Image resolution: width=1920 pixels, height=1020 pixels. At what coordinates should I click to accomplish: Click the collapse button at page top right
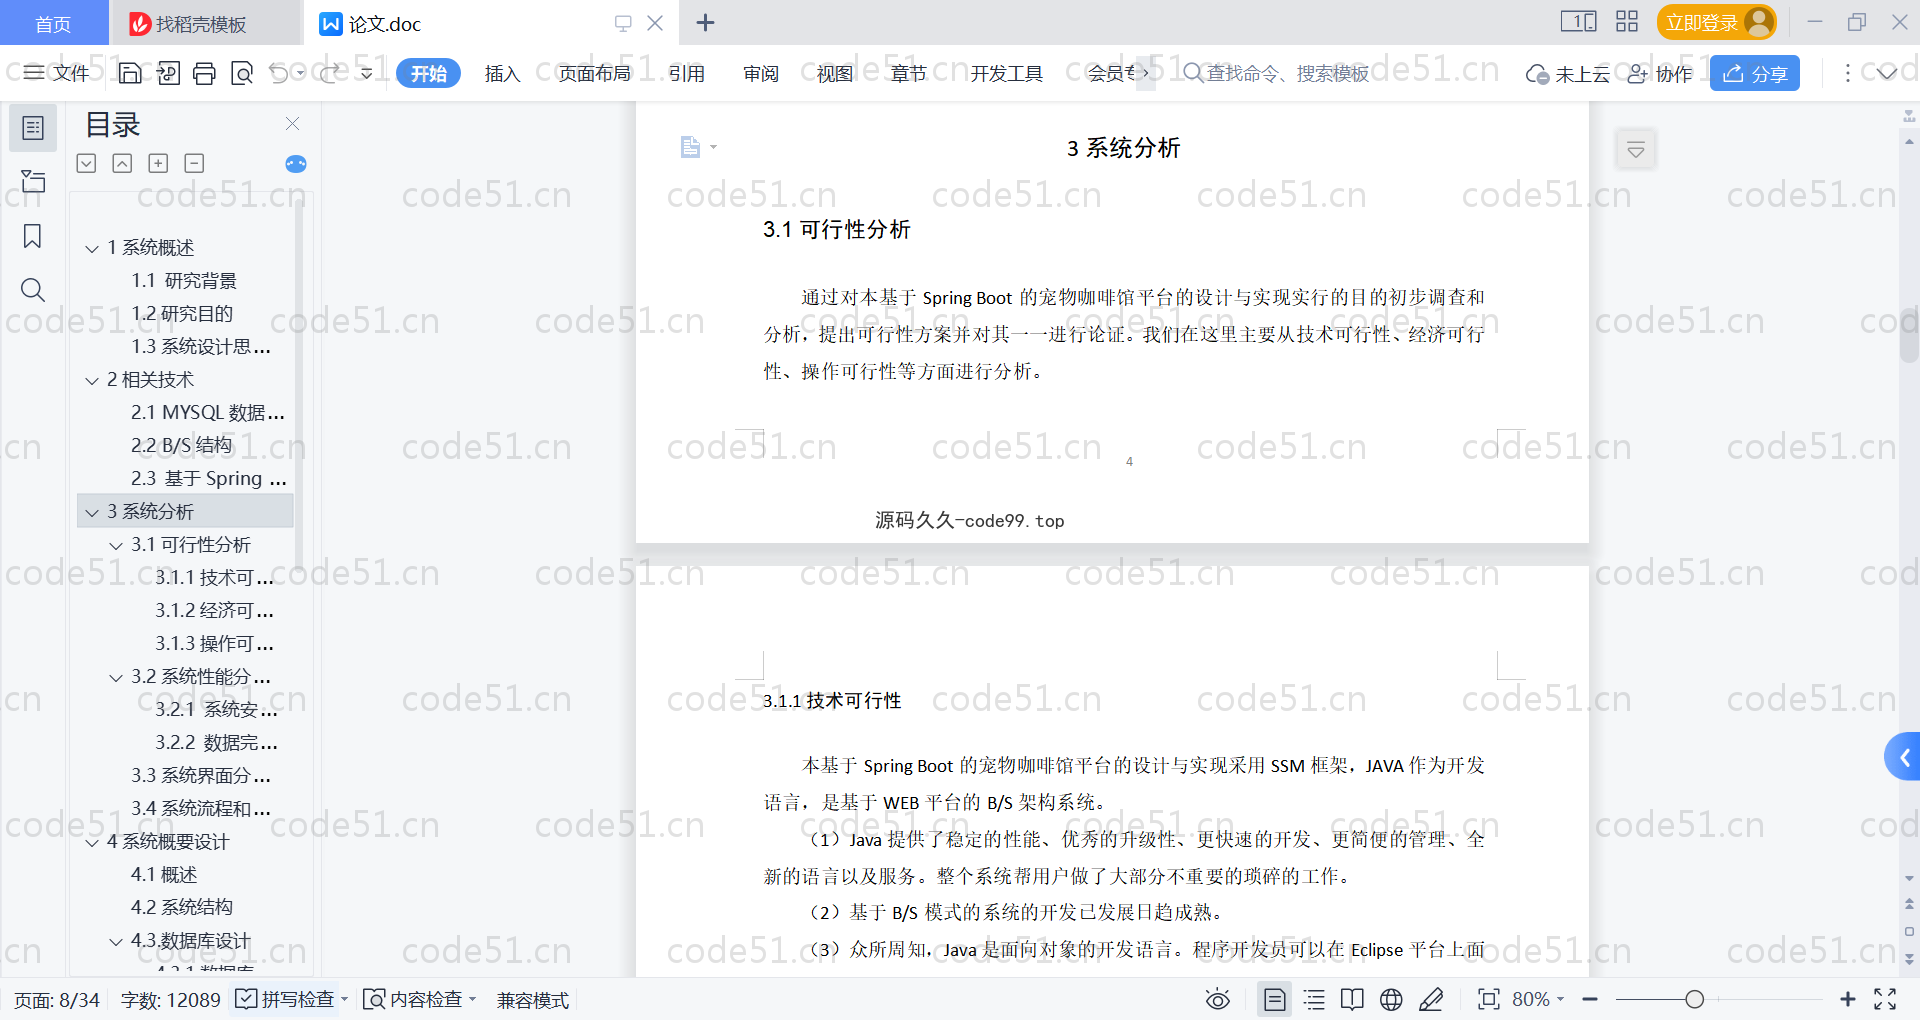click(1636, 150)
